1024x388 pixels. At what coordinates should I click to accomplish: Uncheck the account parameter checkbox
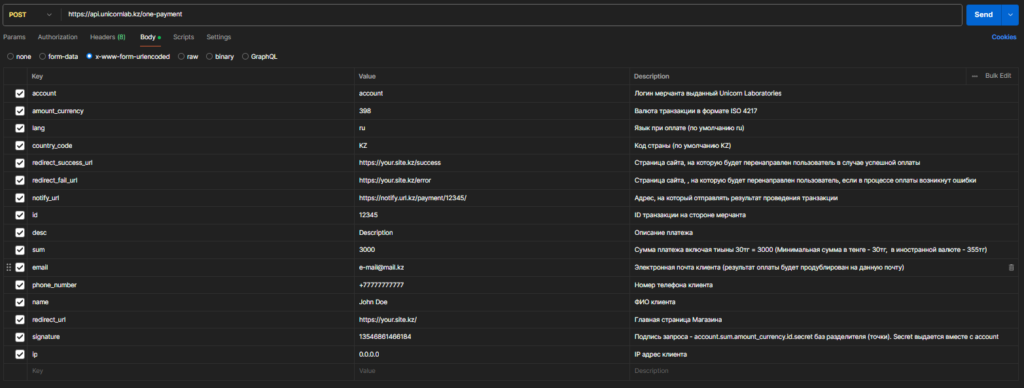pyautogui.click(x=20, y=93)
